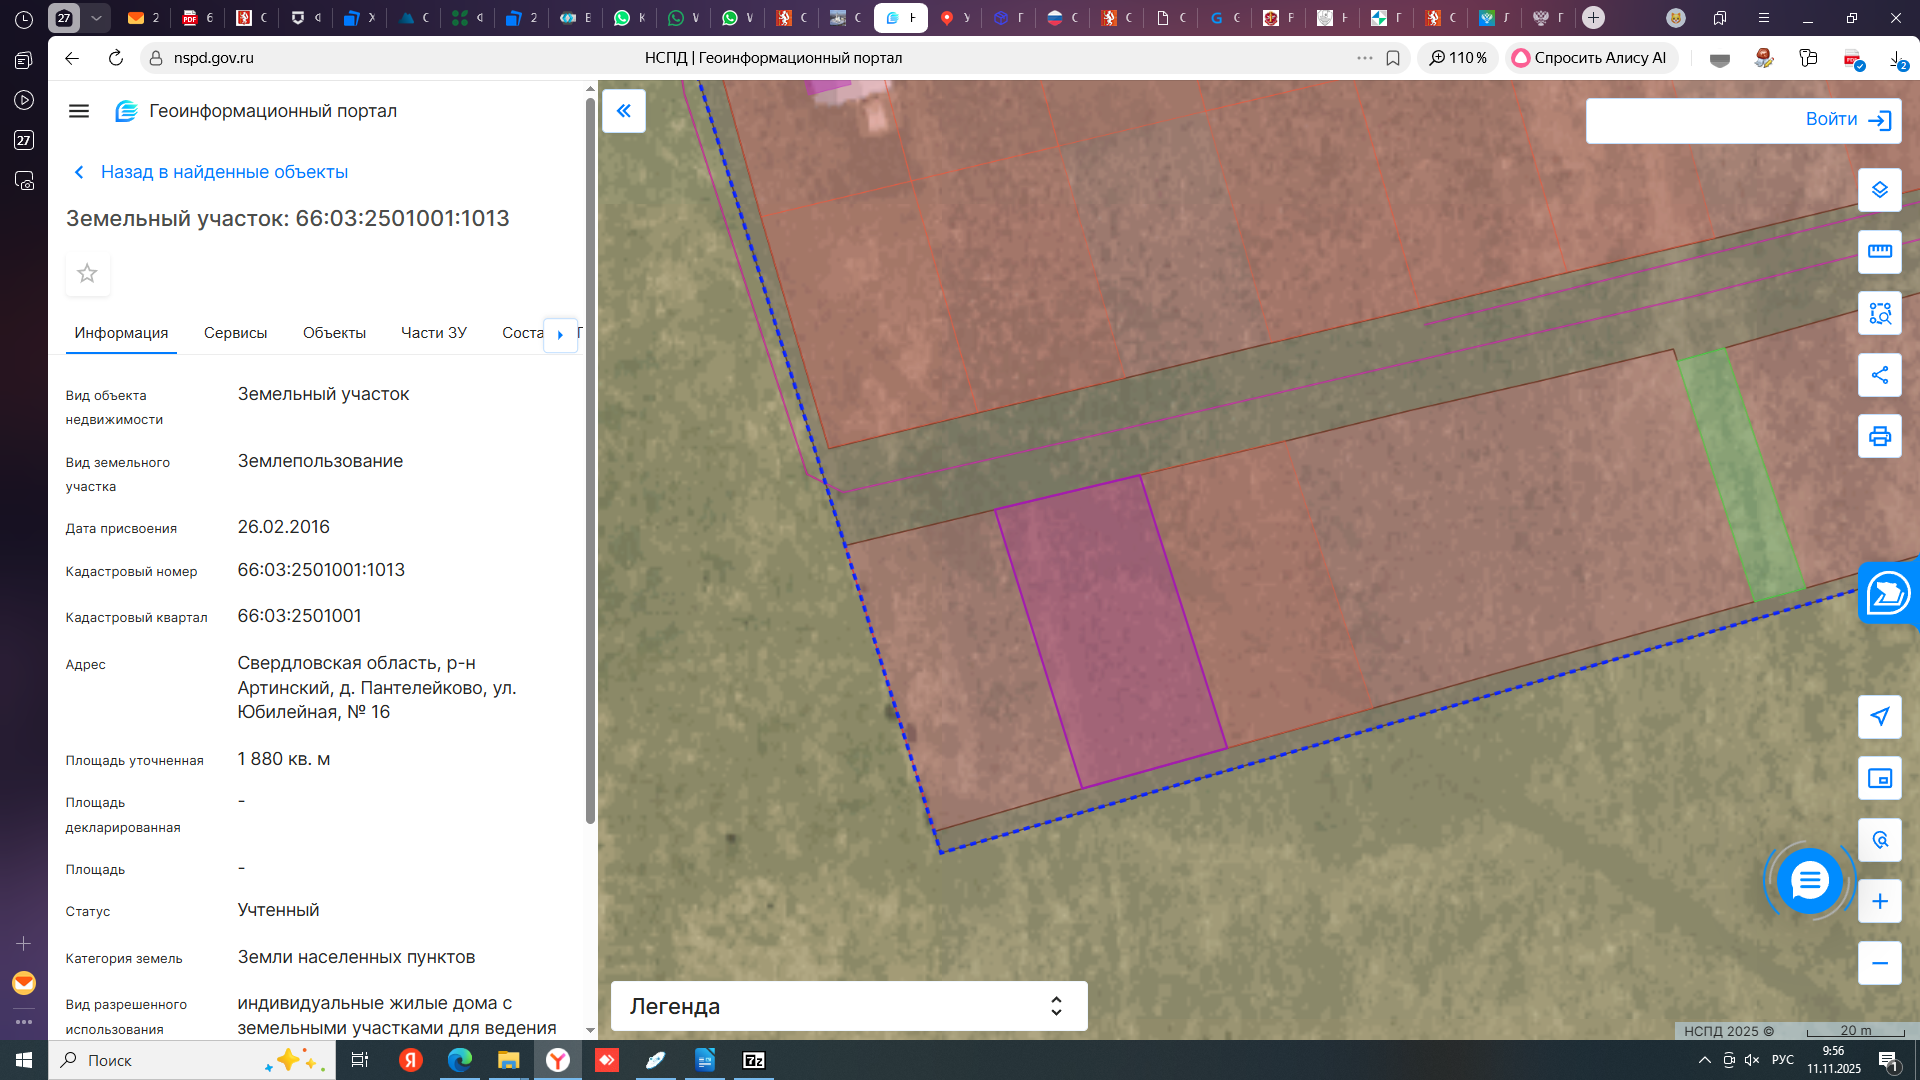Click the share map icon

pos(1879,375)
